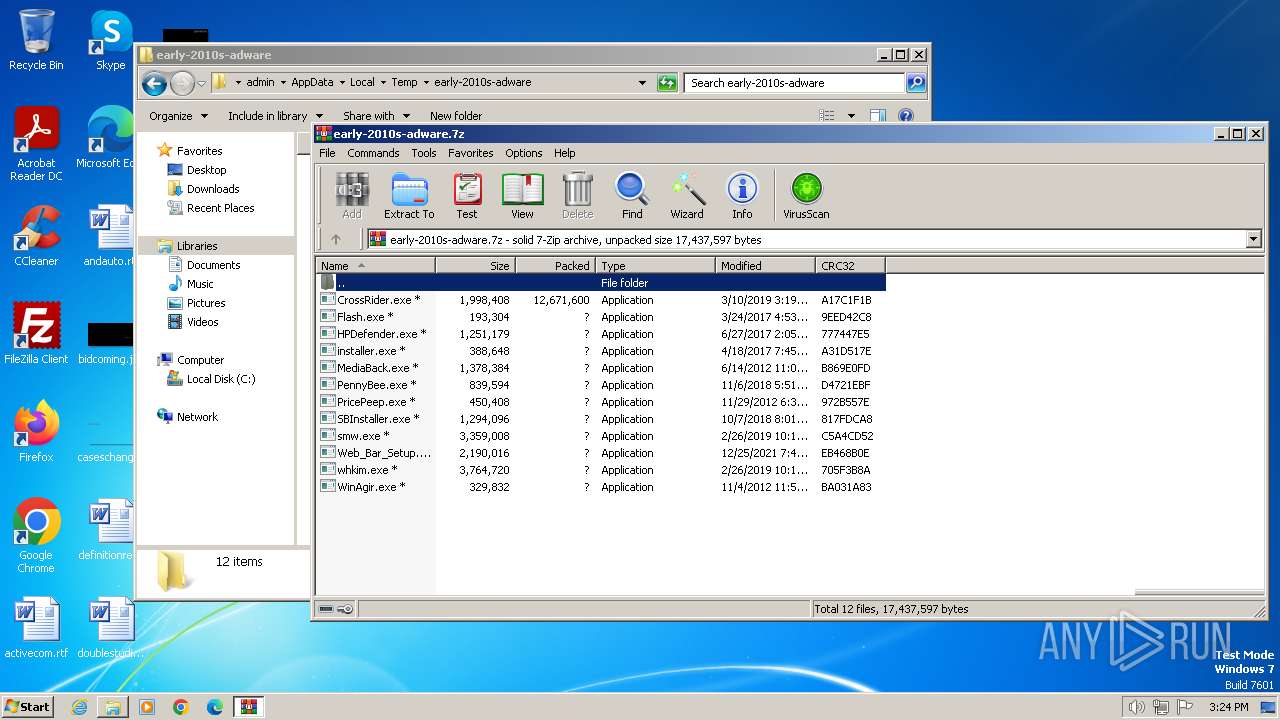Image resolution: width=1280 pixels, height=720 pixels.
Task: Open Firefox desktop icon
Action: 36,431
